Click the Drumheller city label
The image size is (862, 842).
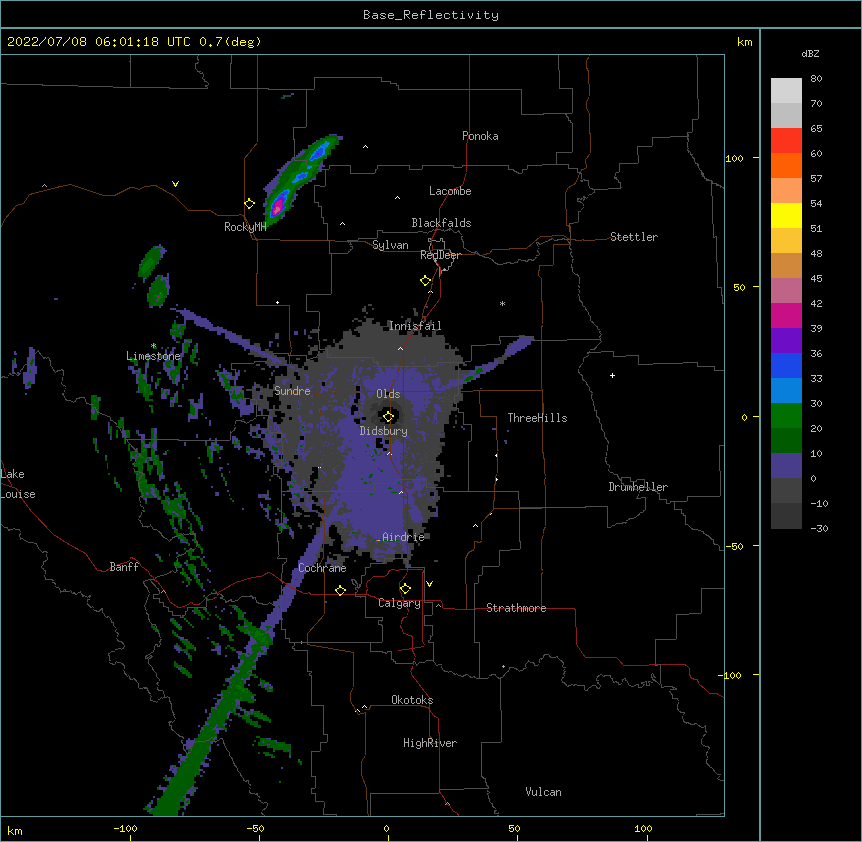coord(638,487)
